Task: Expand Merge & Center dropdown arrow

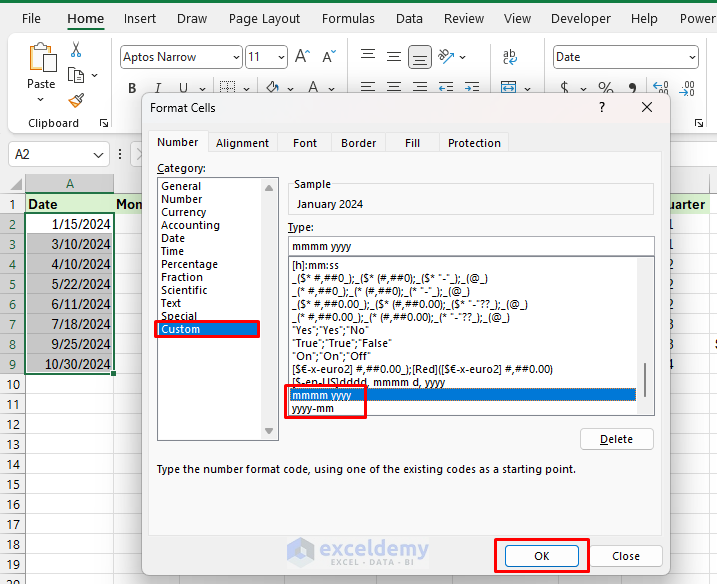Action: pos(527,89)
